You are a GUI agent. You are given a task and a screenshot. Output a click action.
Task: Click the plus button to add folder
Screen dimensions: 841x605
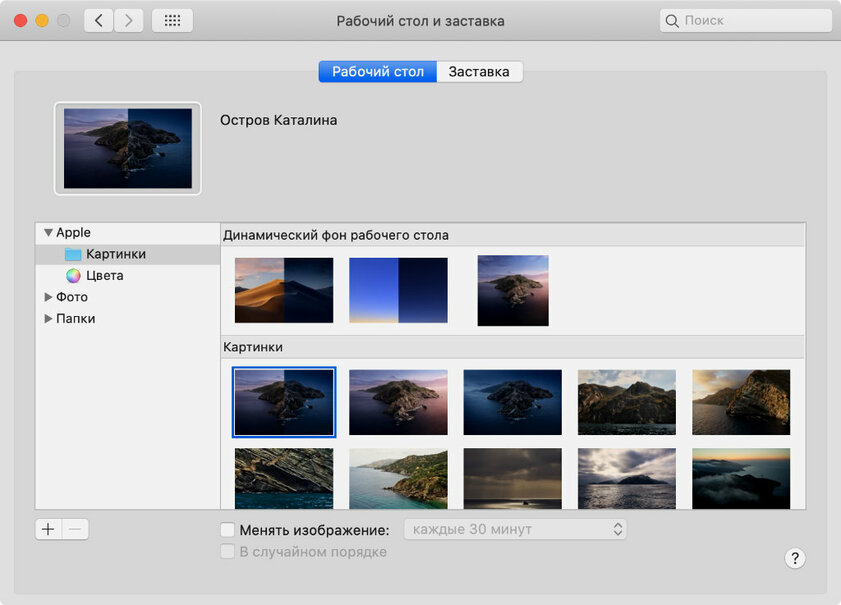[x=48, y=529]
